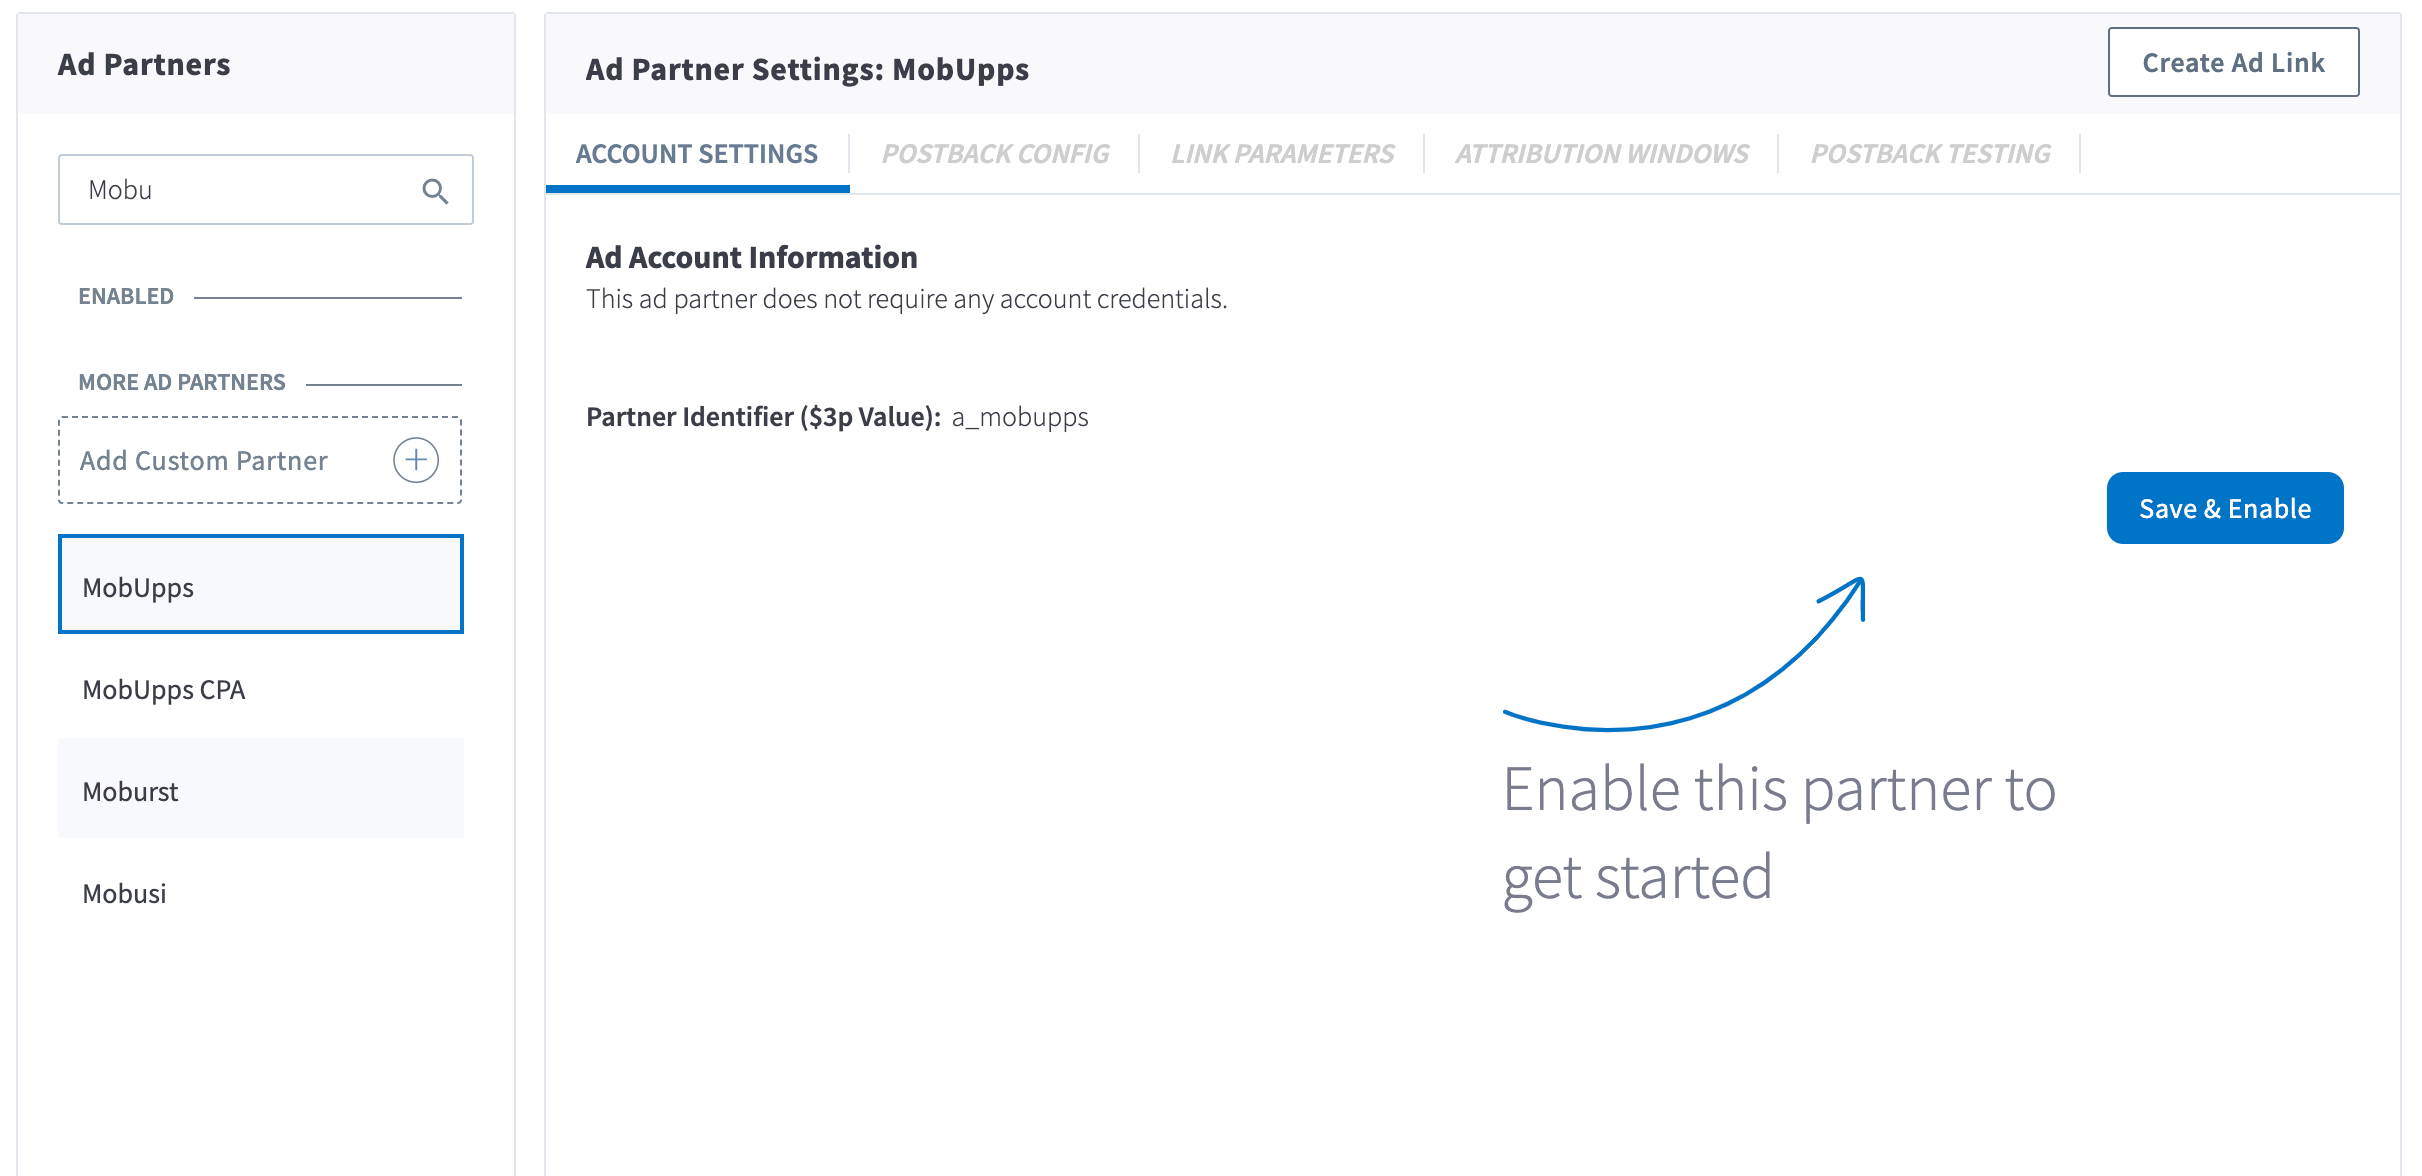Click the Ad Partners panel title

click(144, 64)
